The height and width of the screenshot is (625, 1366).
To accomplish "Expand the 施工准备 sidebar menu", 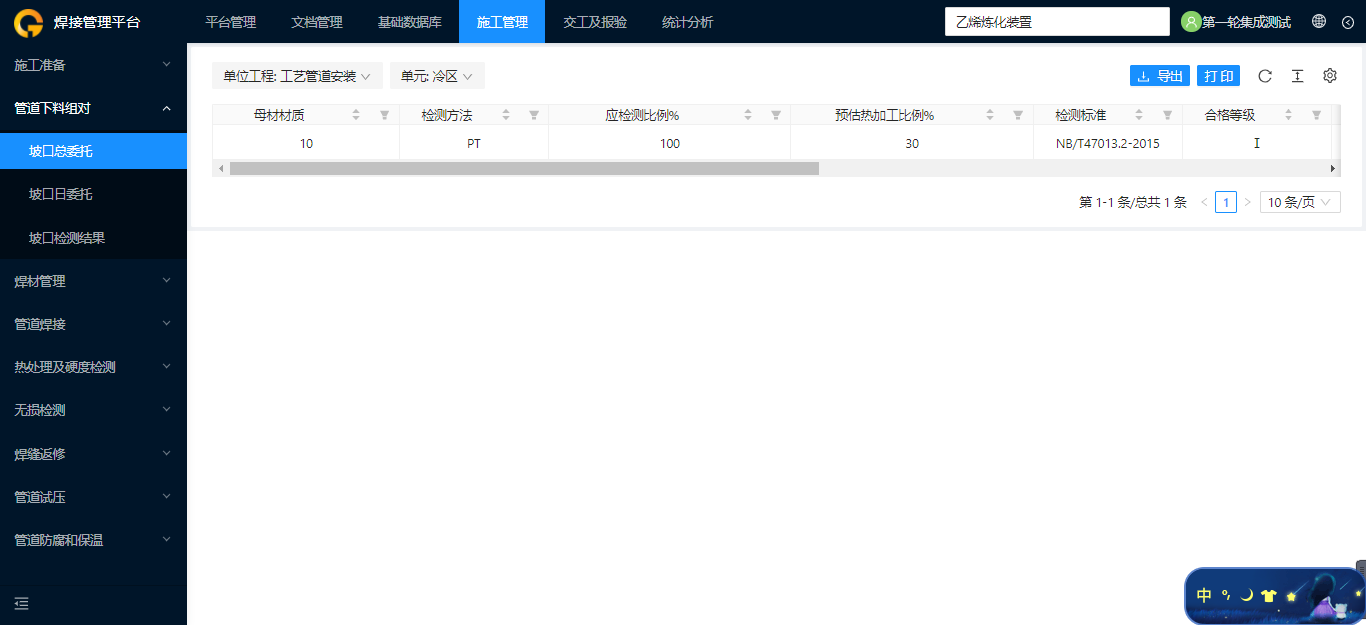I will [x=93, y=65].
